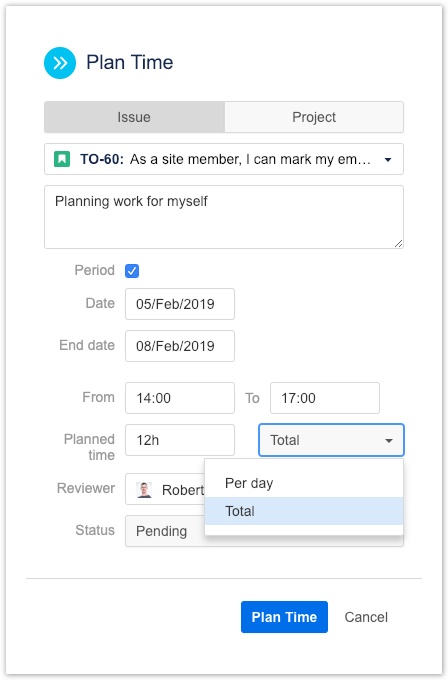448x680 pixels.
Task: Click the Date field 05/Feb/2019
Action: (180, 304)
